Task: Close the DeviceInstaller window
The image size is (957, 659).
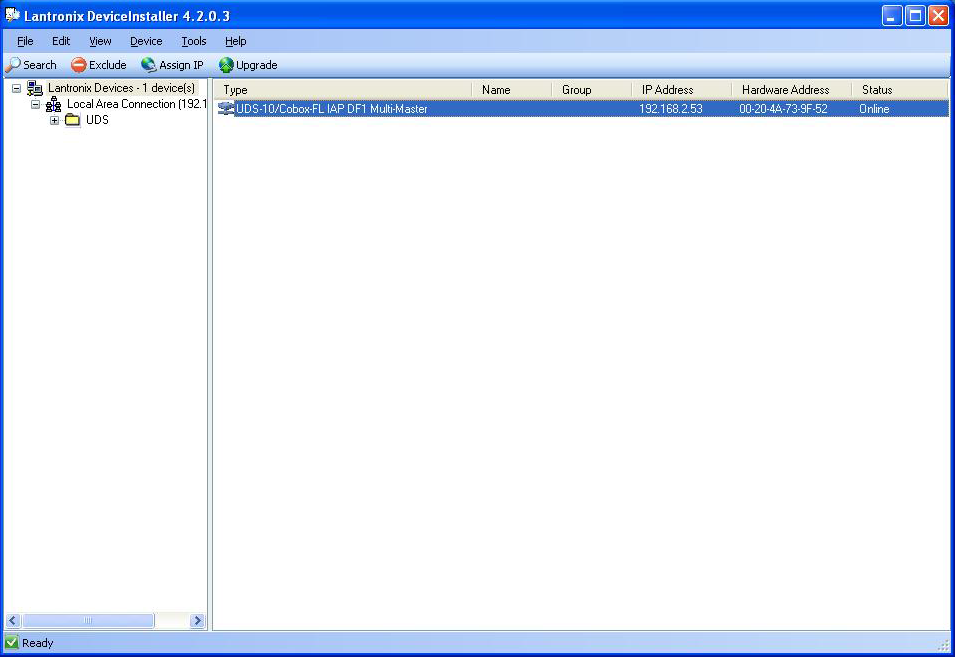Action: [938, 16]
